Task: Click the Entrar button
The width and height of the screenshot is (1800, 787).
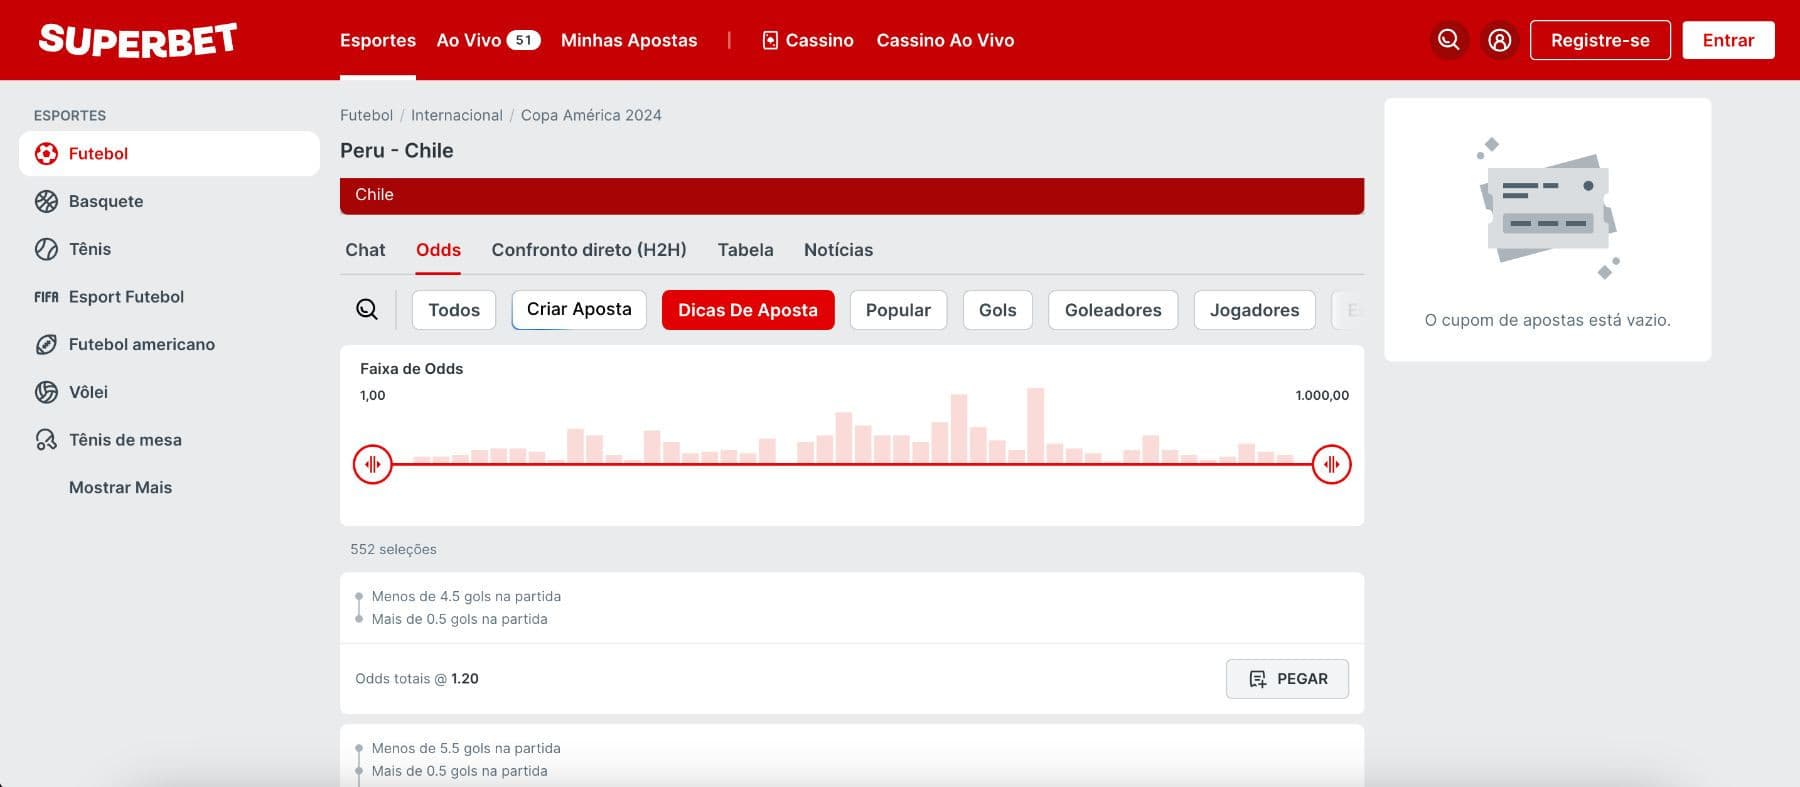Action: [1728, 40]
